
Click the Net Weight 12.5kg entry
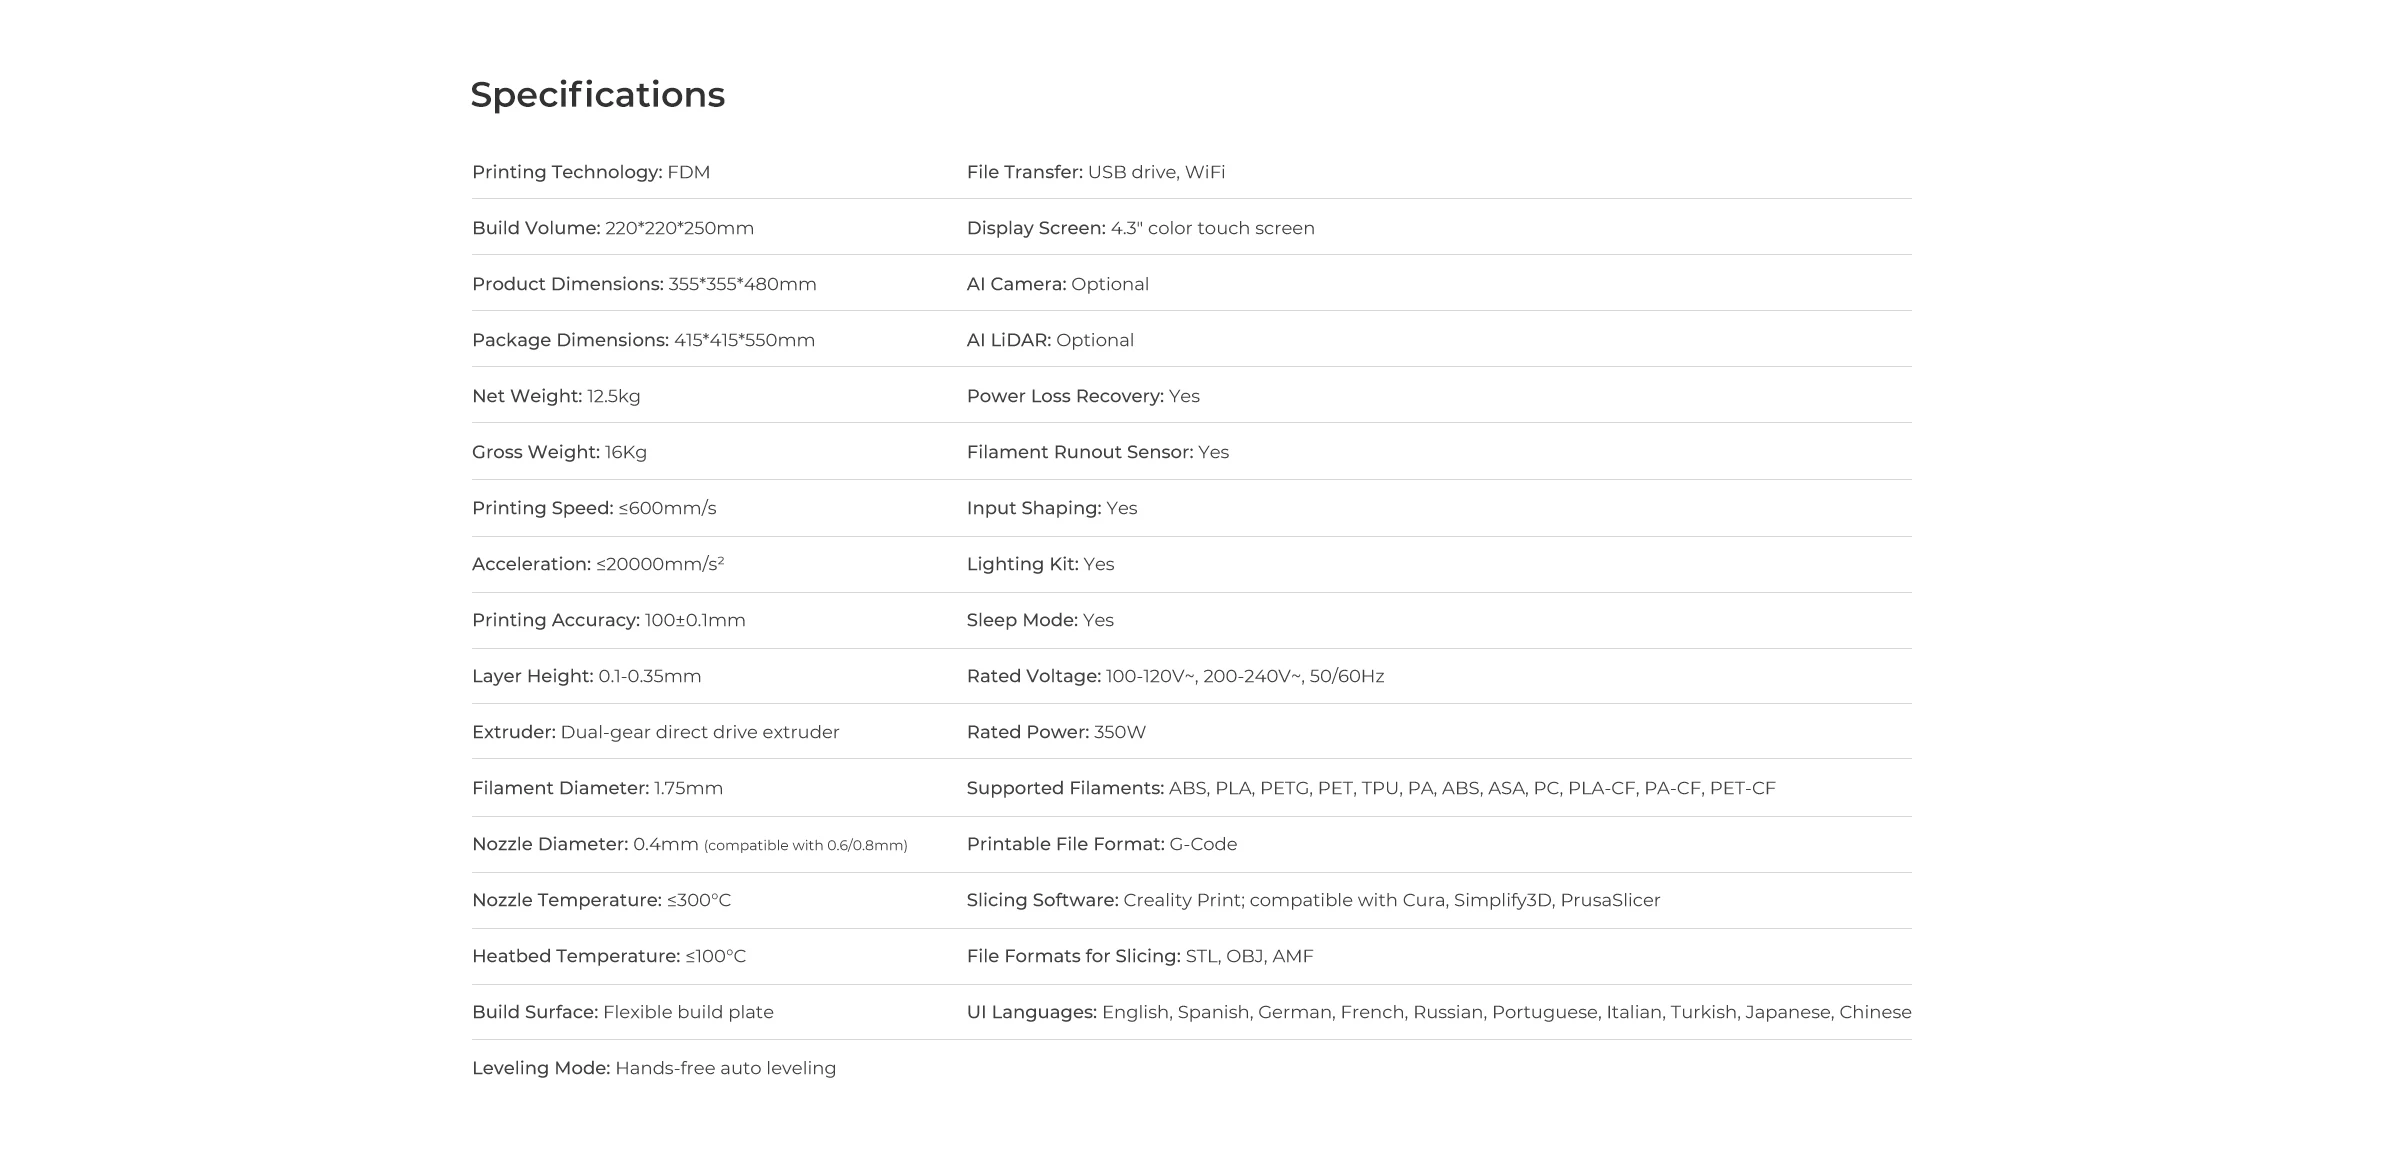point(556,396)
